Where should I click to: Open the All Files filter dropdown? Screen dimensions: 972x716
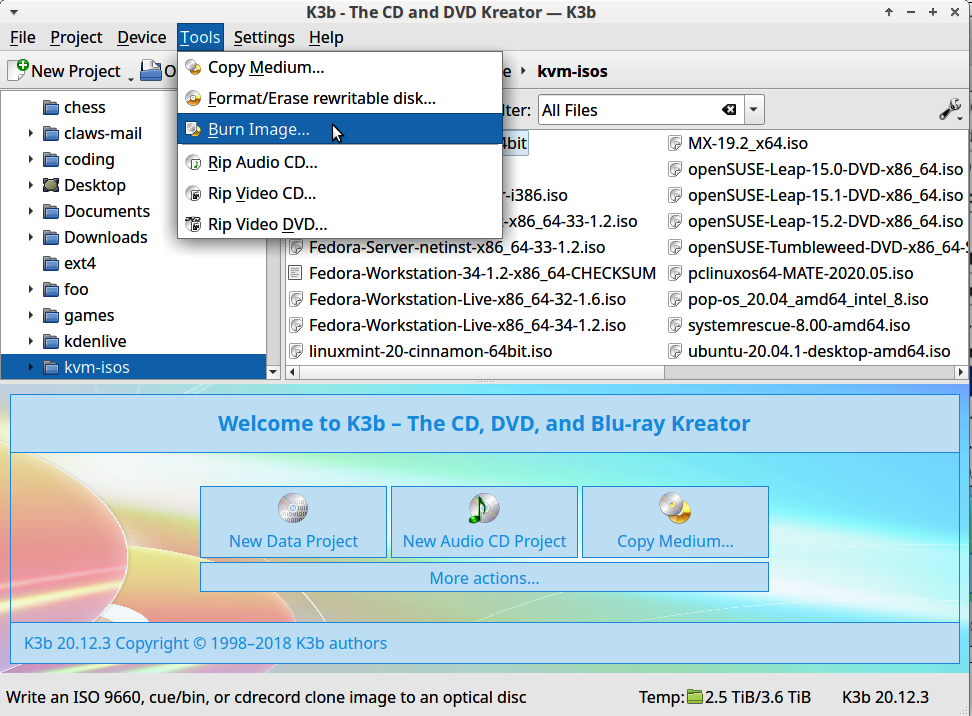753,110
